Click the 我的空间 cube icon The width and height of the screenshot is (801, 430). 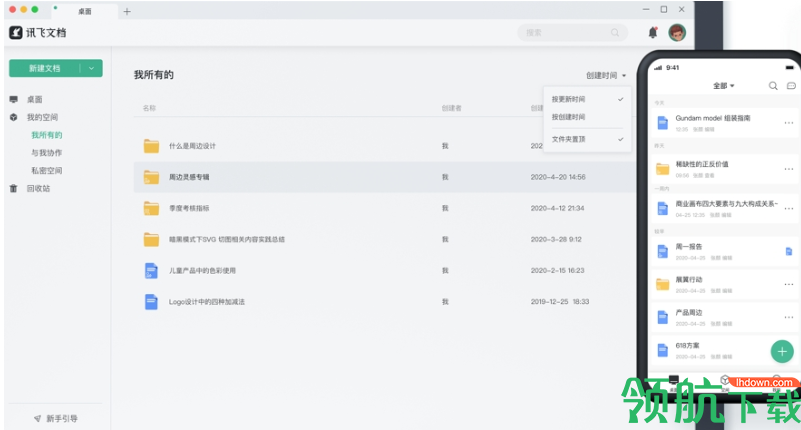tap(14, 117)
